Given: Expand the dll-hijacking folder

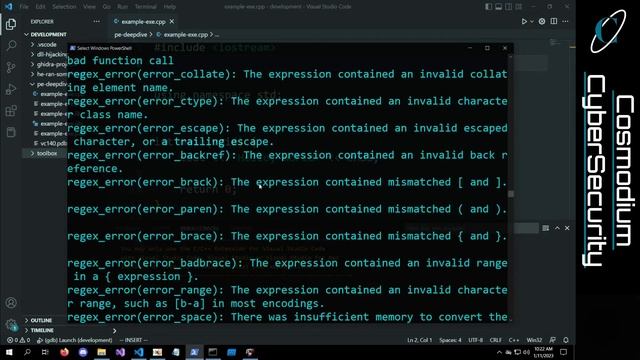Looking at the screenshot, I should [45, 54].
